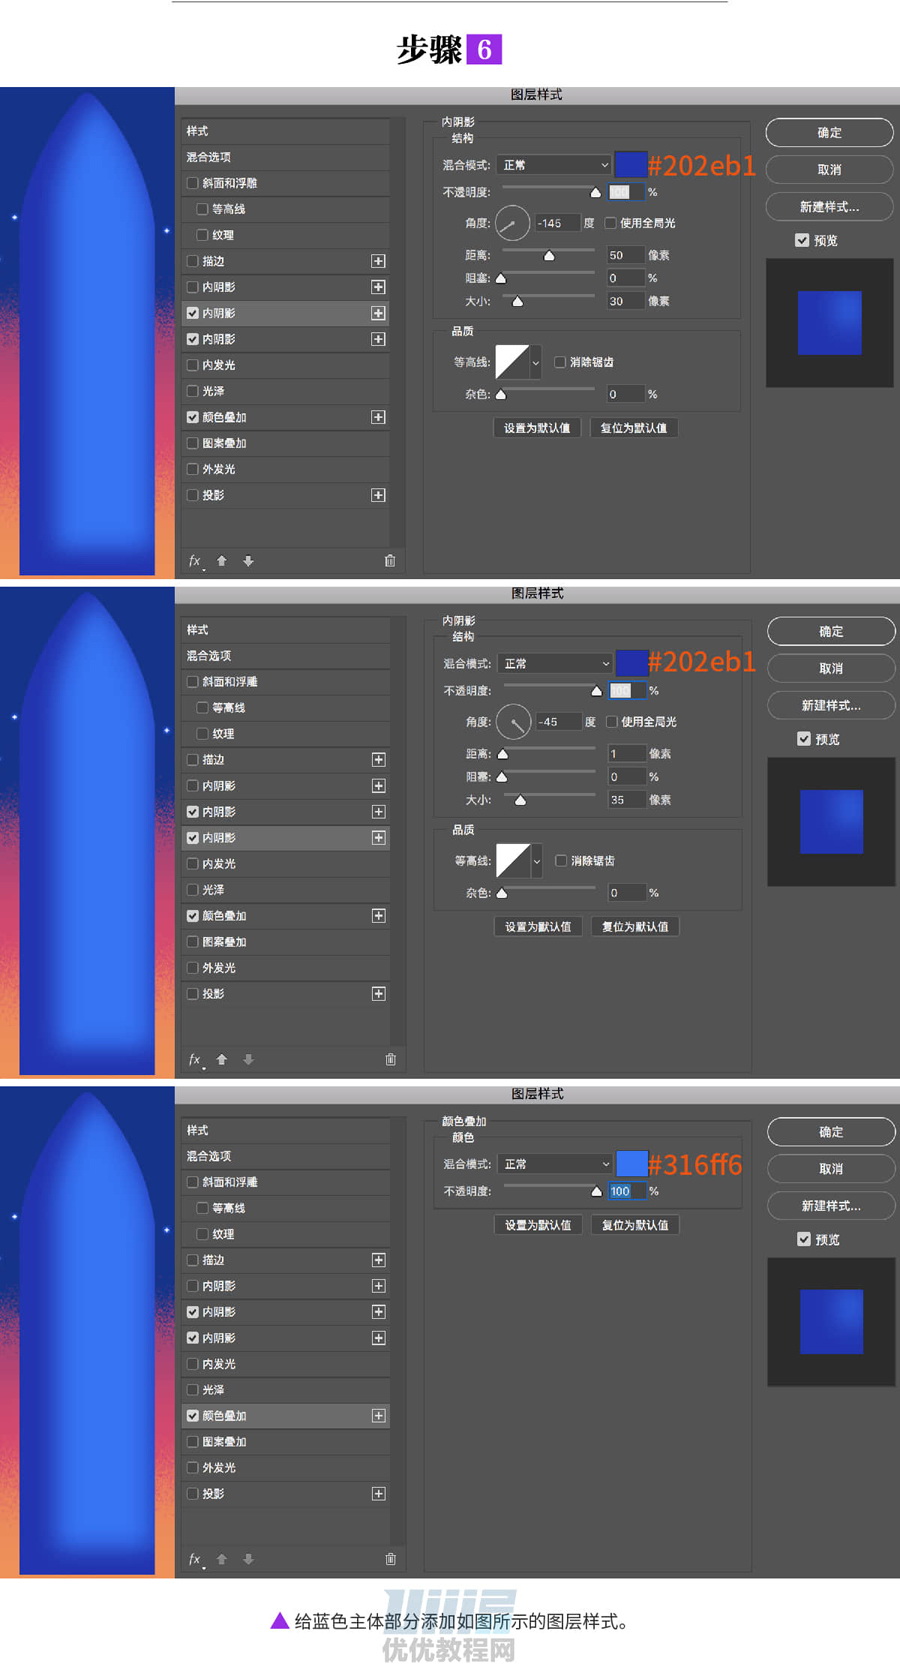Click #202eb1 color swatch in angle -145 dialog
The image size is (900, 1673).
[x=629, y=164]
